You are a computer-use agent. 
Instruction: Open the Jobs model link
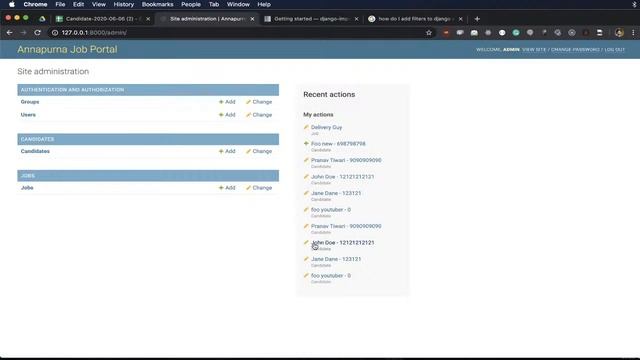27,188
